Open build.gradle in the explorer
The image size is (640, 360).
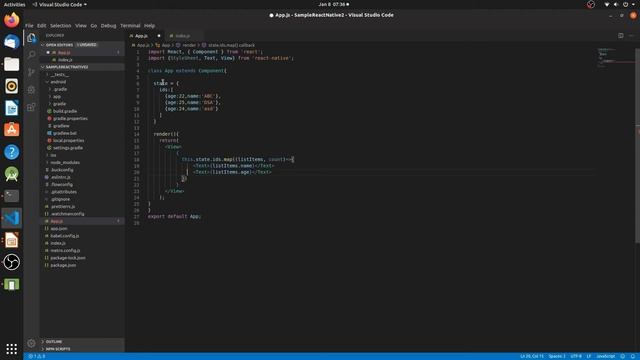click(64, 111)
